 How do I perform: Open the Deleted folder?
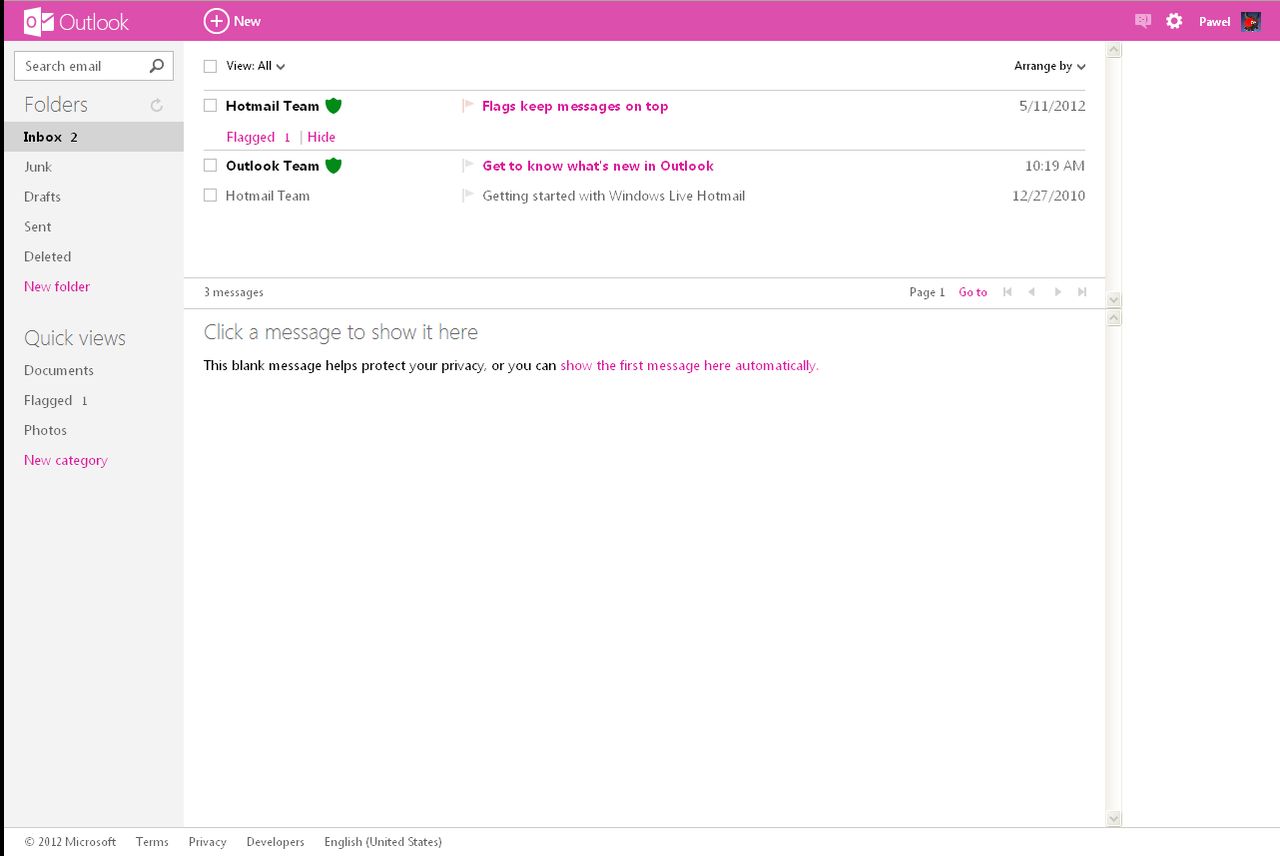click(x=47, y=257)
